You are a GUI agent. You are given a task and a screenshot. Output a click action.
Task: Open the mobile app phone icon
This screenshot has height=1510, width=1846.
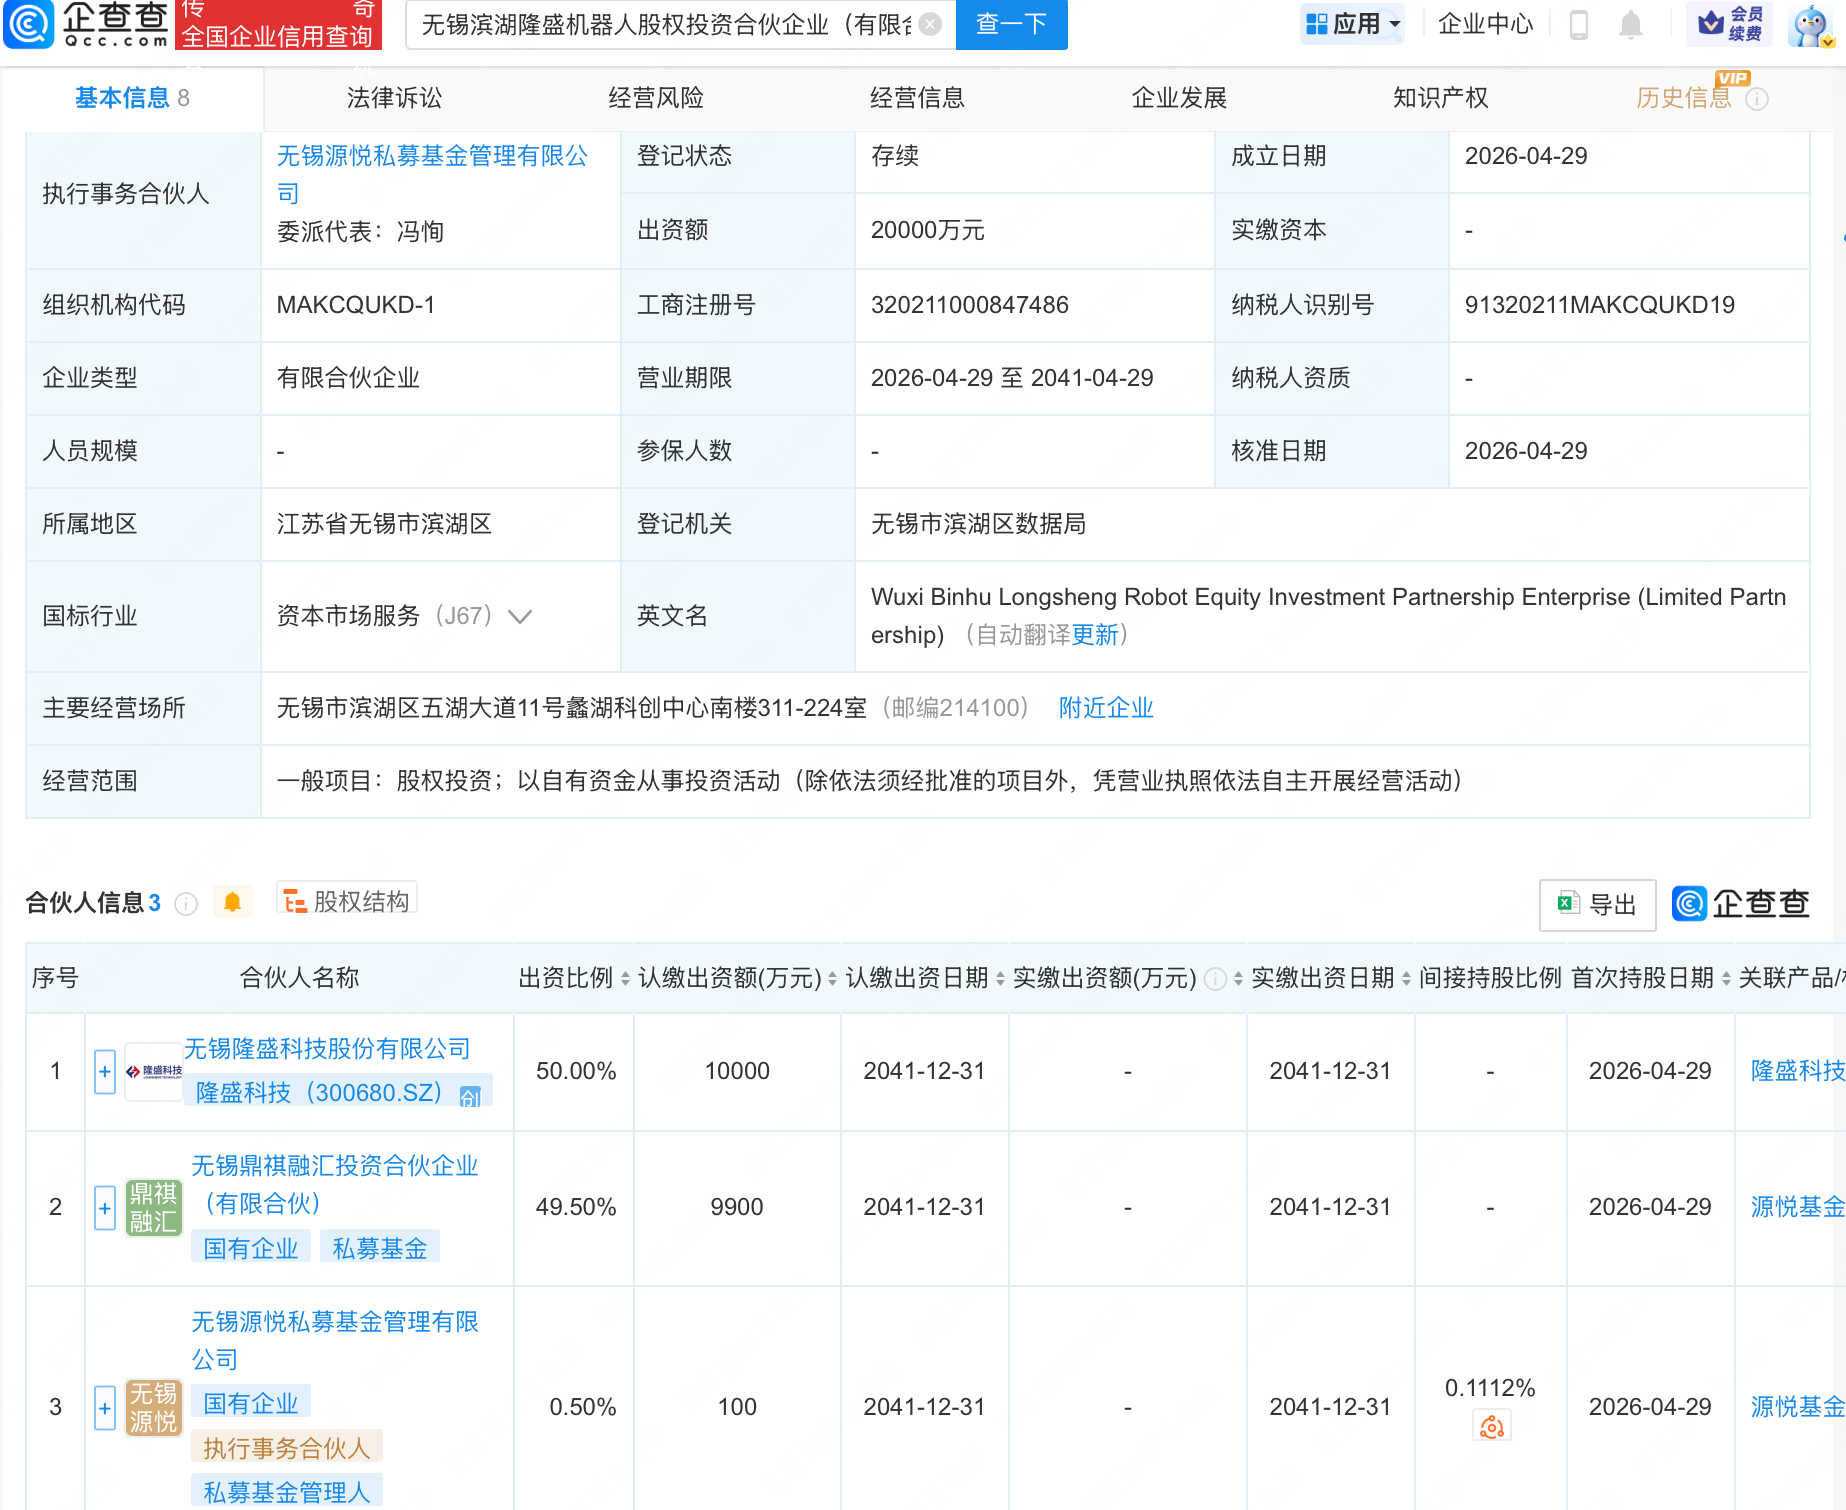click(1579, 24)
